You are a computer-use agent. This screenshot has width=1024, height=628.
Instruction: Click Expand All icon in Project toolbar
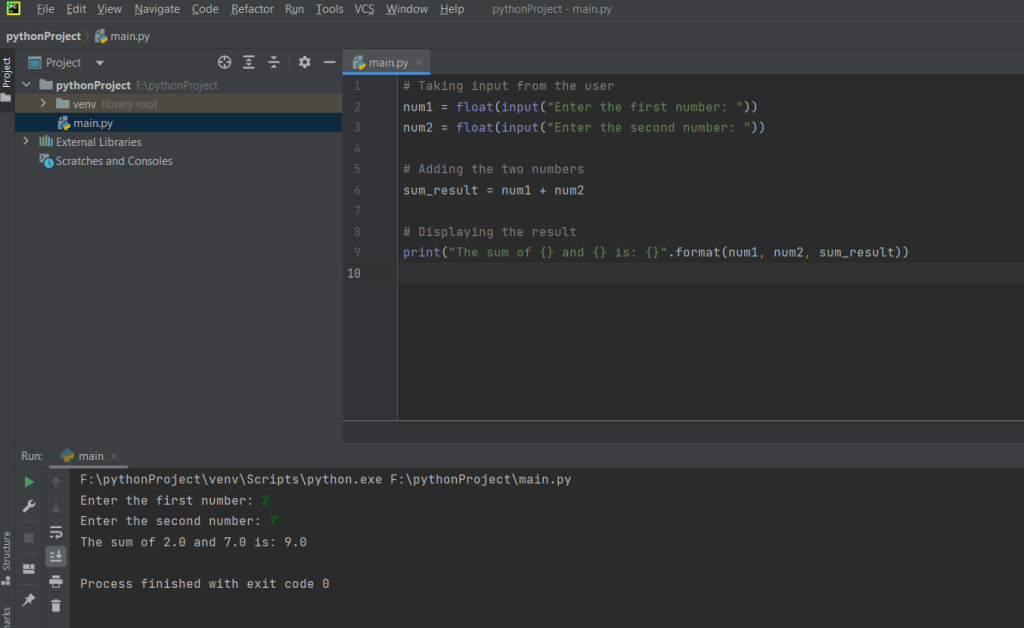point(249,62)
